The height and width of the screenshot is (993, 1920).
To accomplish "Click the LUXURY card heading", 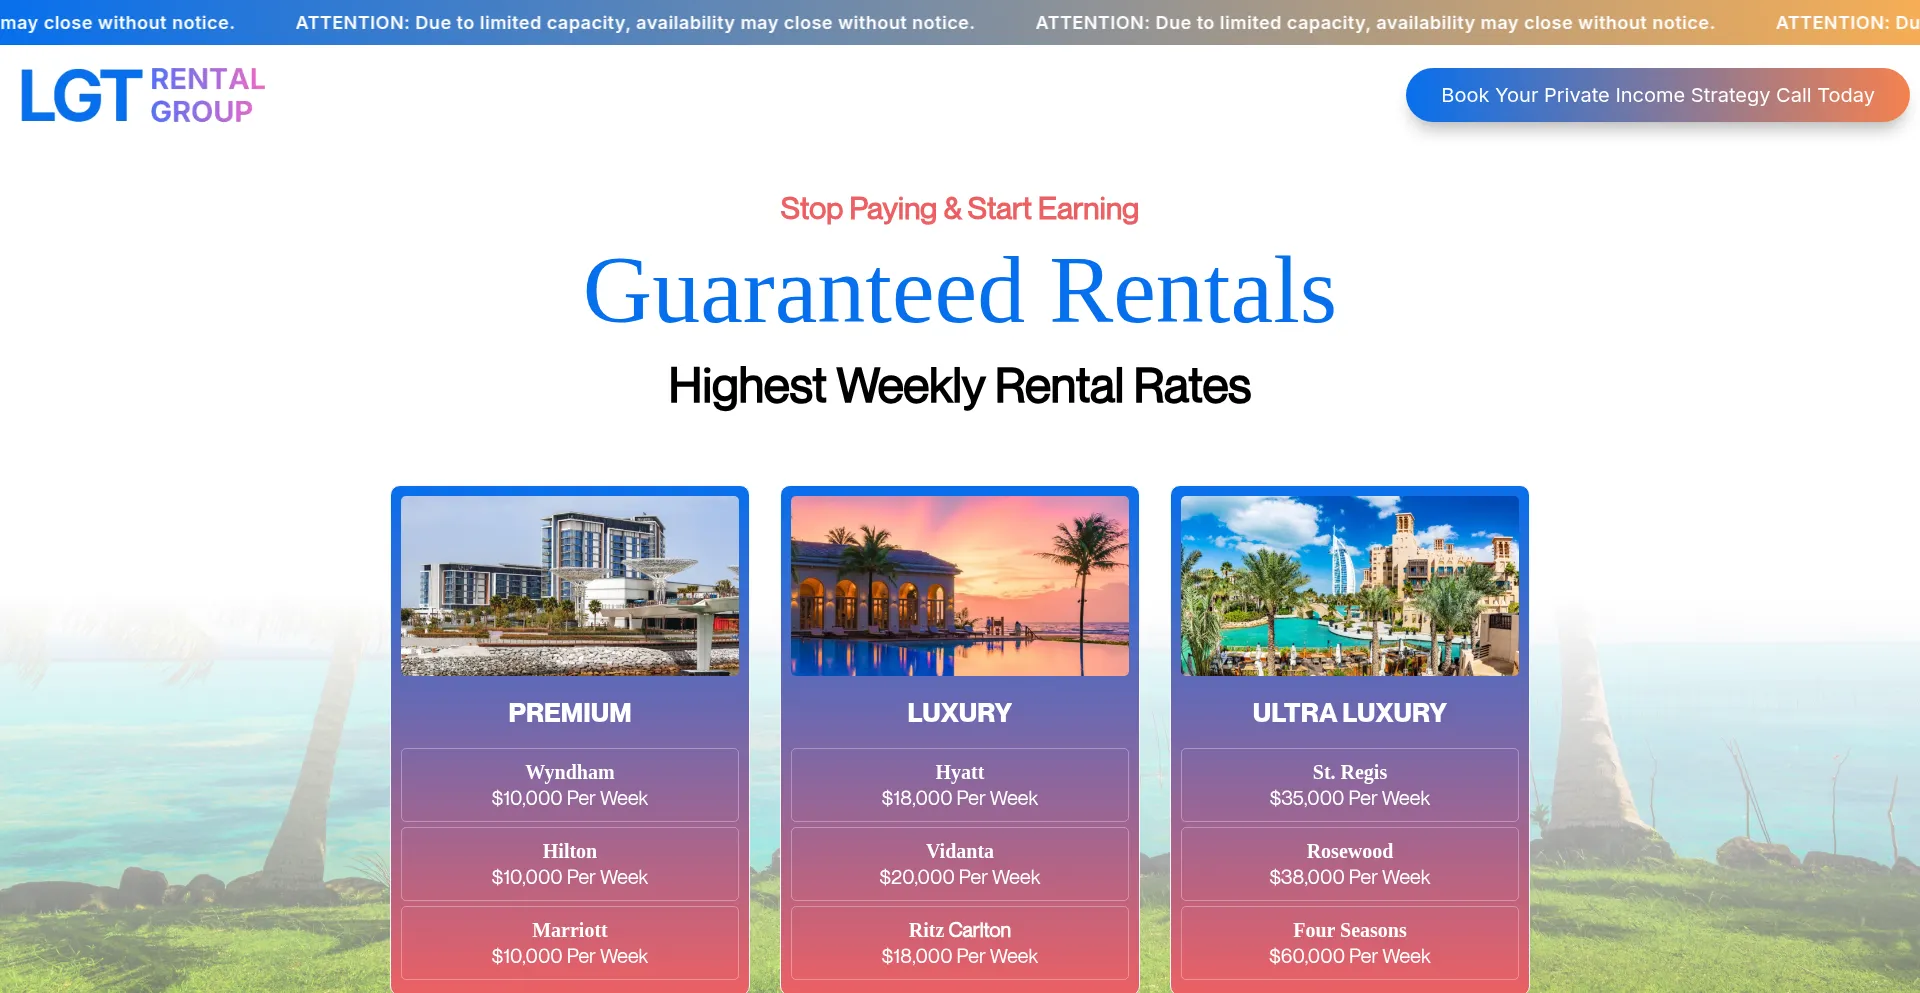I will 960,713.
